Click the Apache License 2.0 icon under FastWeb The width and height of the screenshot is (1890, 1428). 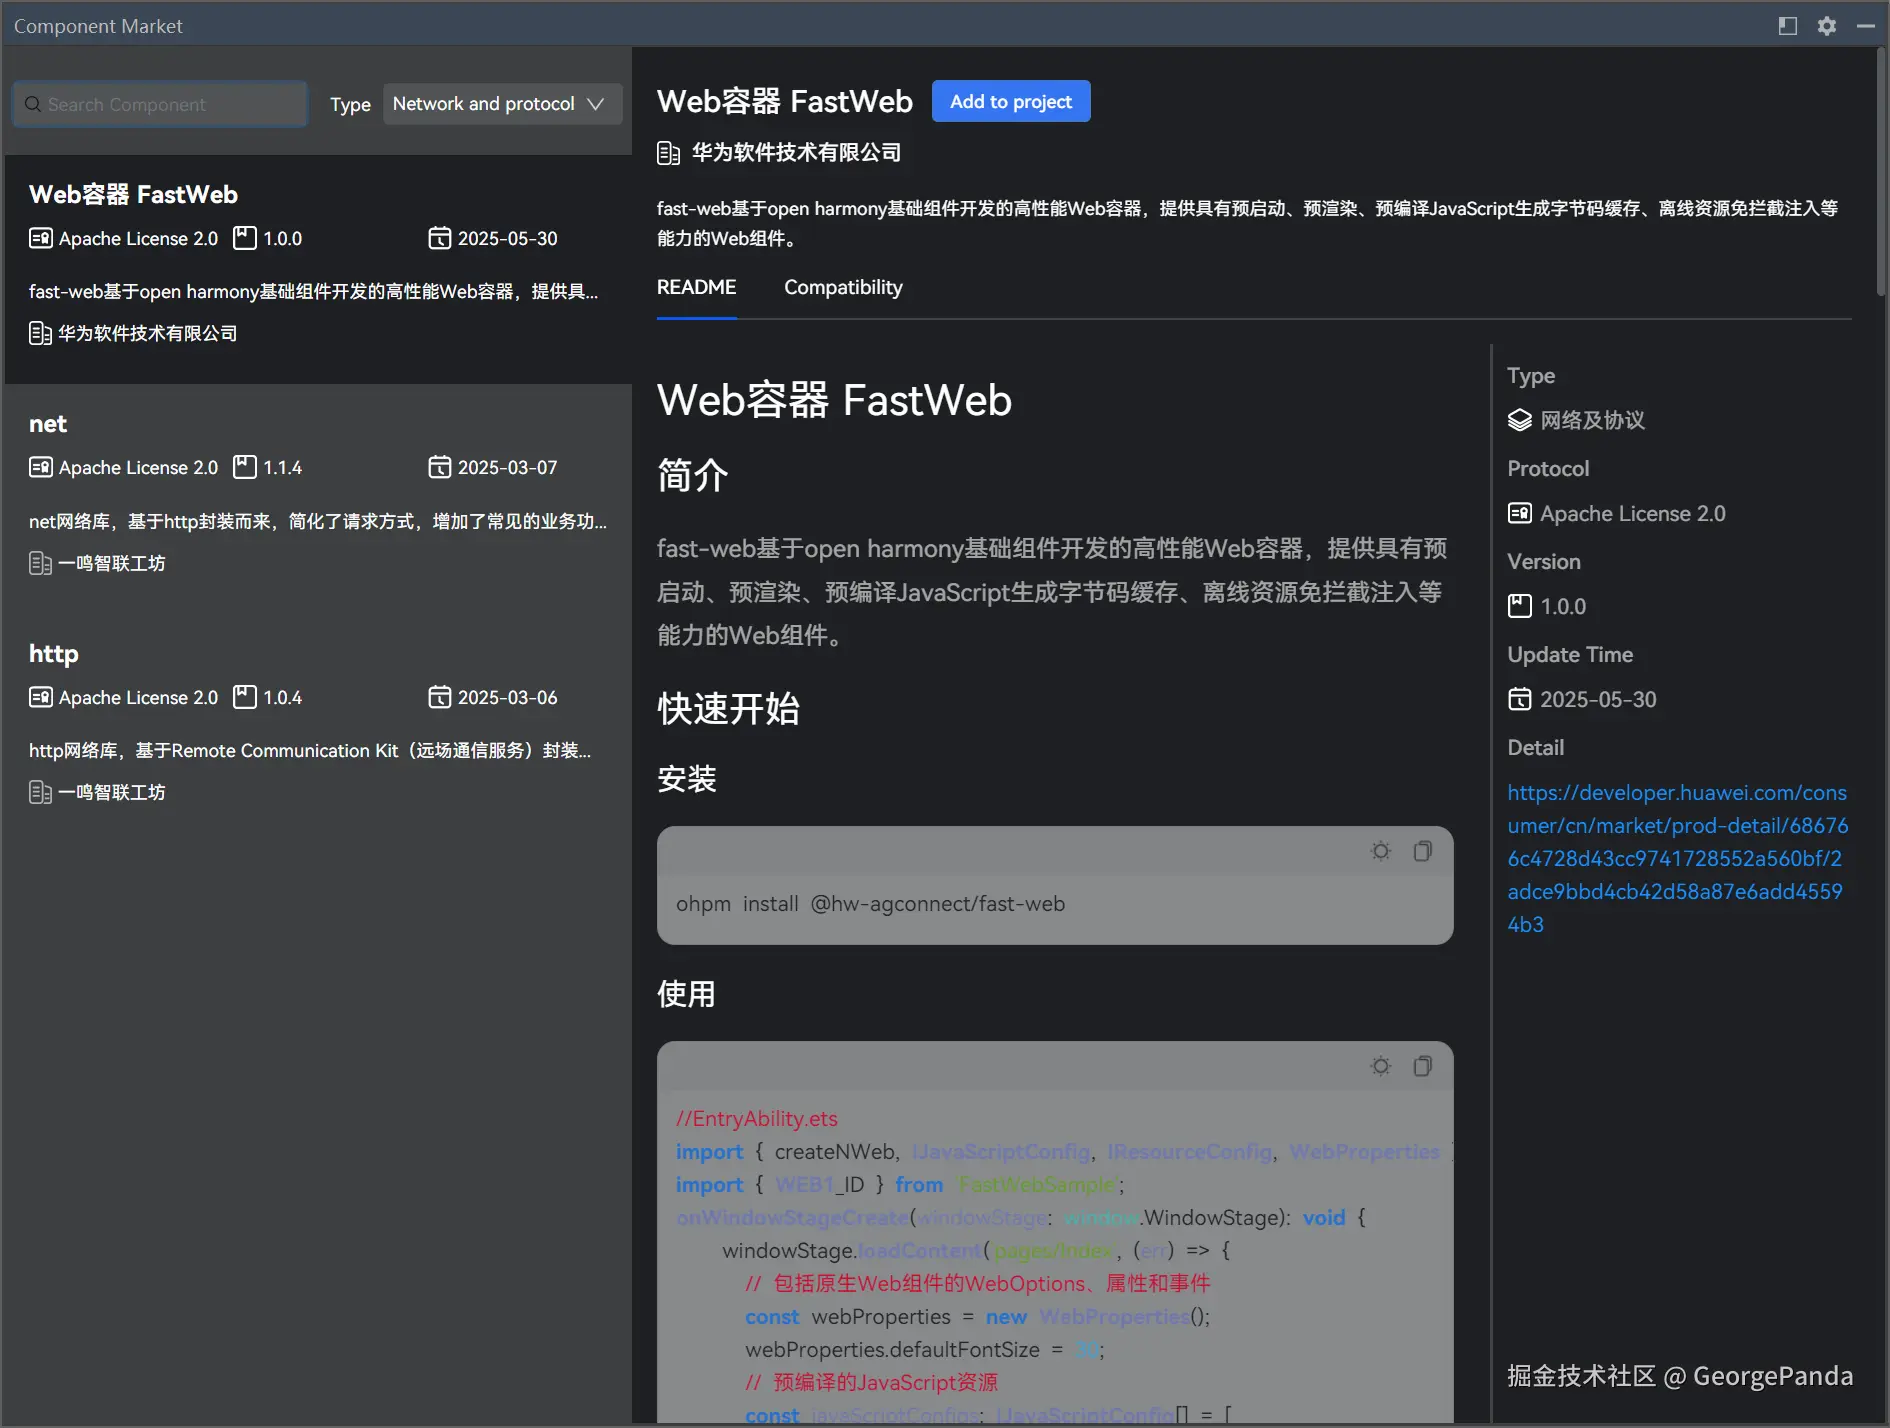tap(40, 238)
